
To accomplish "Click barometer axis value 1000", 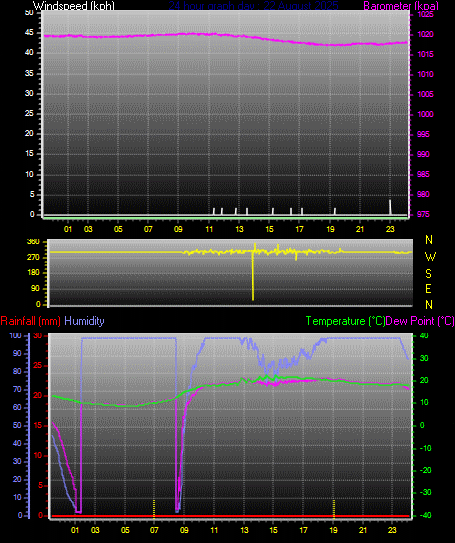I will point(425,114).
